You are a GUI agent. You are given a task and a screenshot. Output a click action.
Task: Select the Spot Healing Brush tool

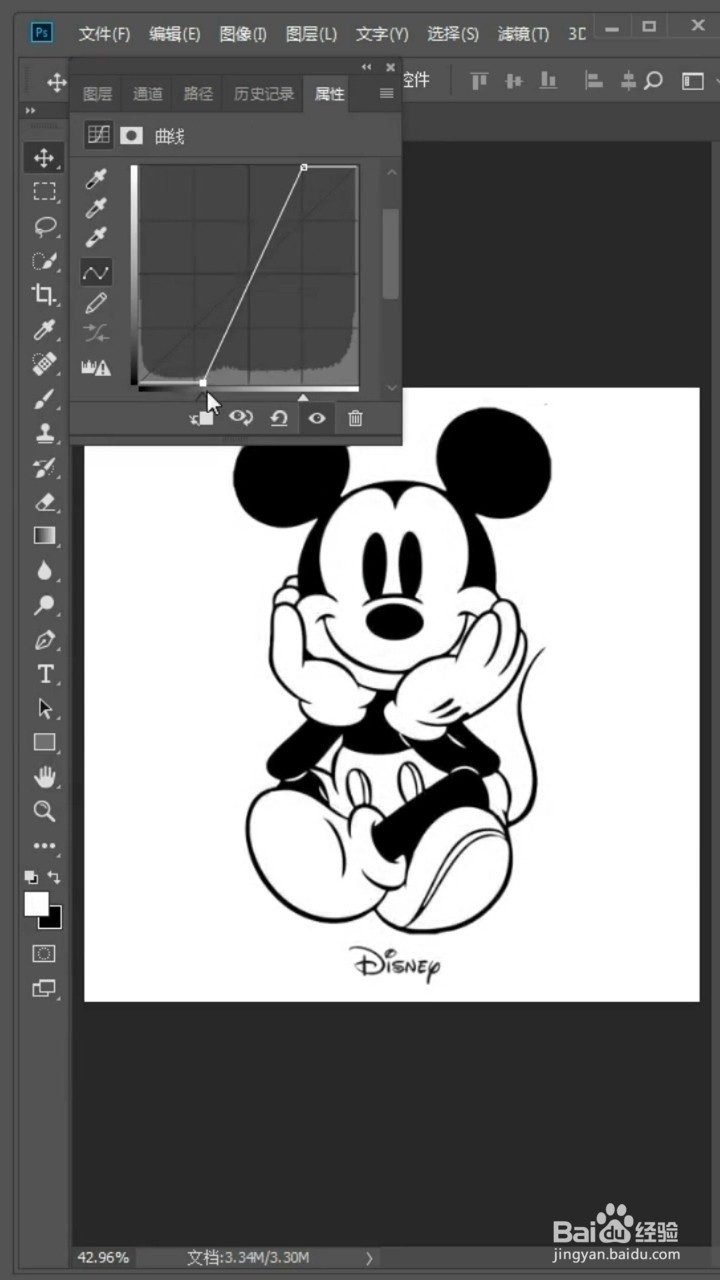(44, 364)
